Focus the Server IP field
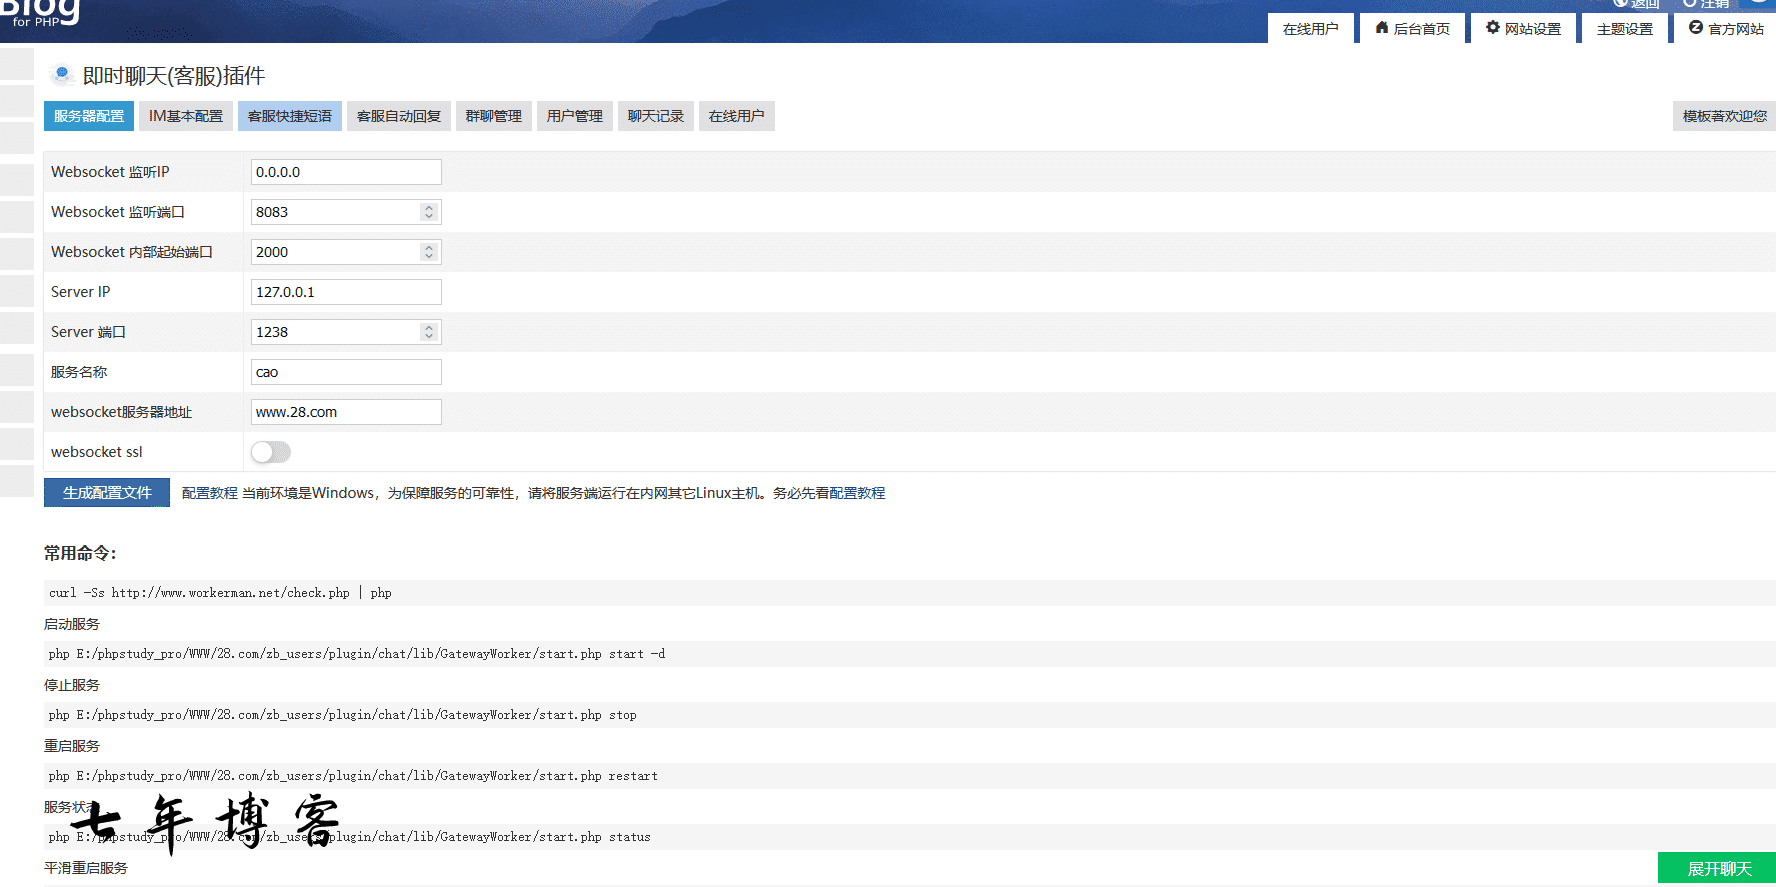The height and width of the screenshot is (887, 1776). tap(346, 292)
